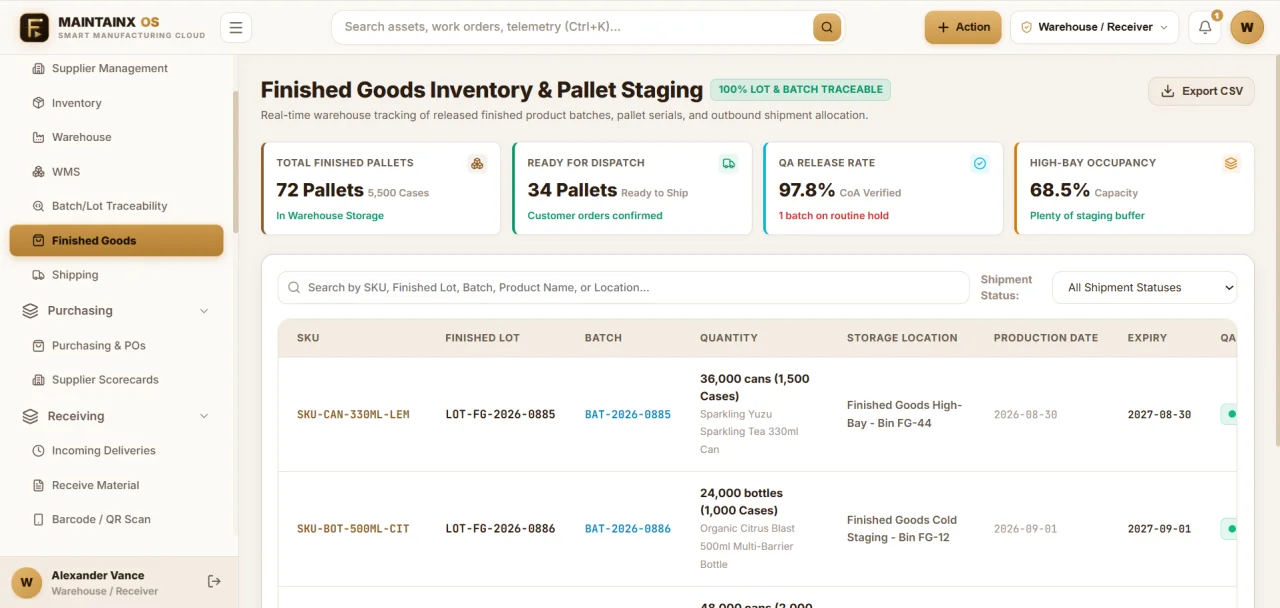Click the Barcode / QR Scan icon
The image size is (1280, 608).
(x=38, y=520)
